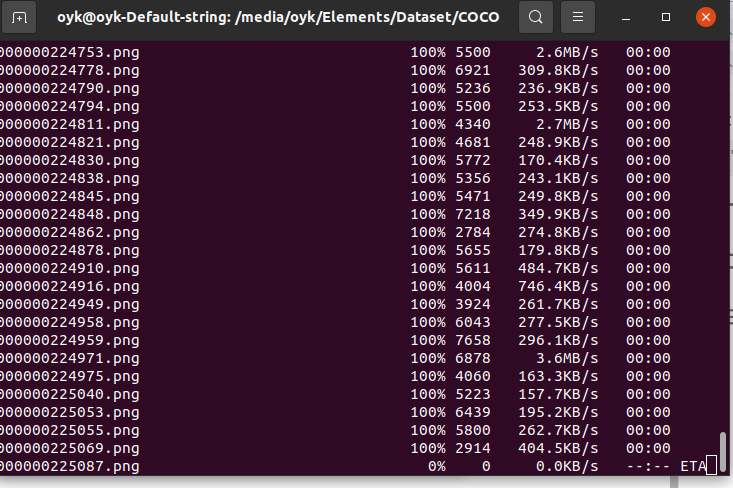
Task: Open the terminal search tool
Action: click(536, 17)
